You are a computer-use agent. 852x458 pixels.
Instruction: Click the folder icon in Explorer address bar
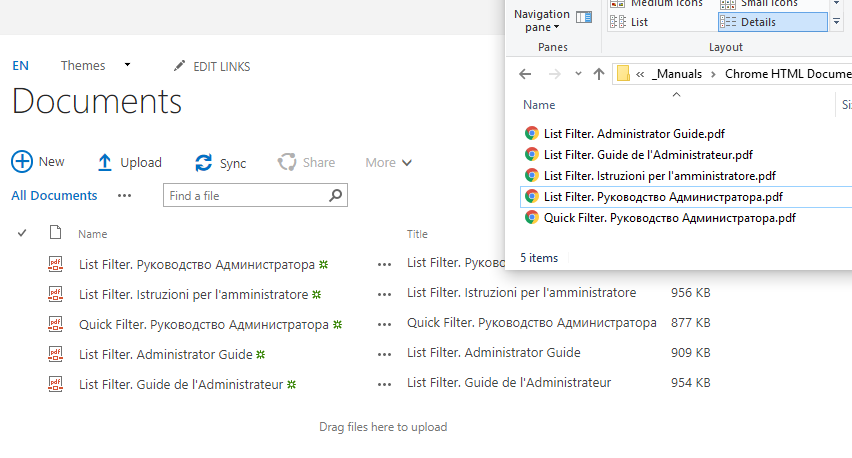[623, 73]
